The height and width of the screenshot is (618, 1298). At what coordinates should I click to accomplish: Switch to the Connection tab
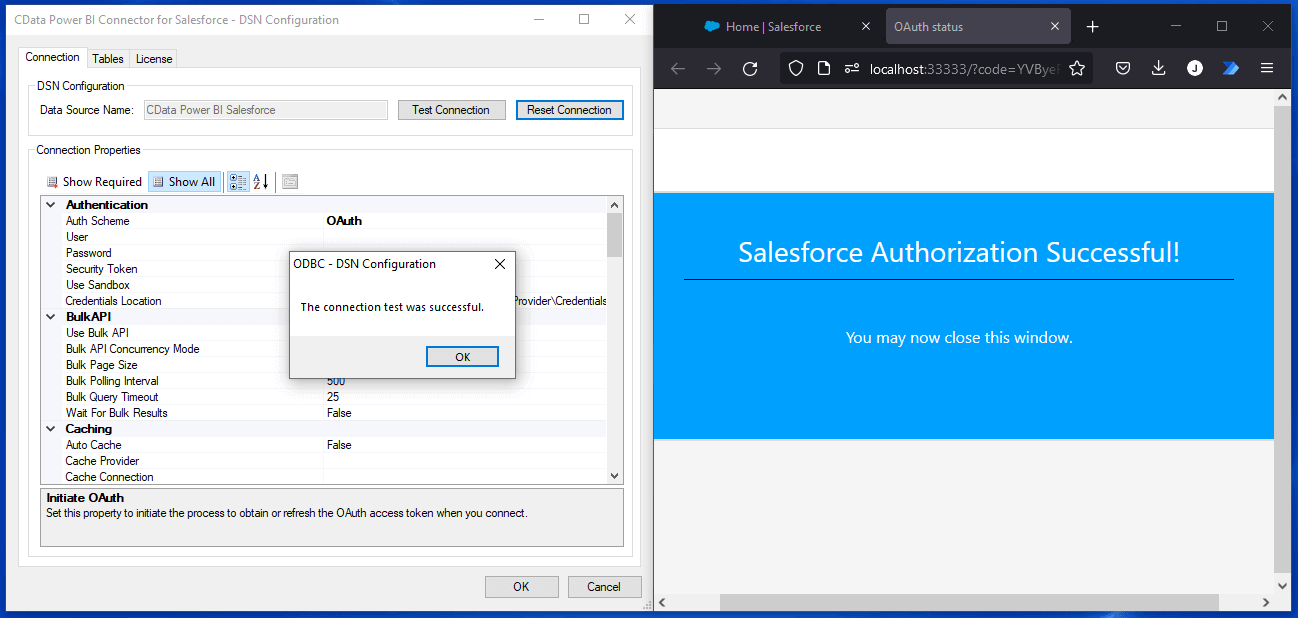click(x=53, y=57)
